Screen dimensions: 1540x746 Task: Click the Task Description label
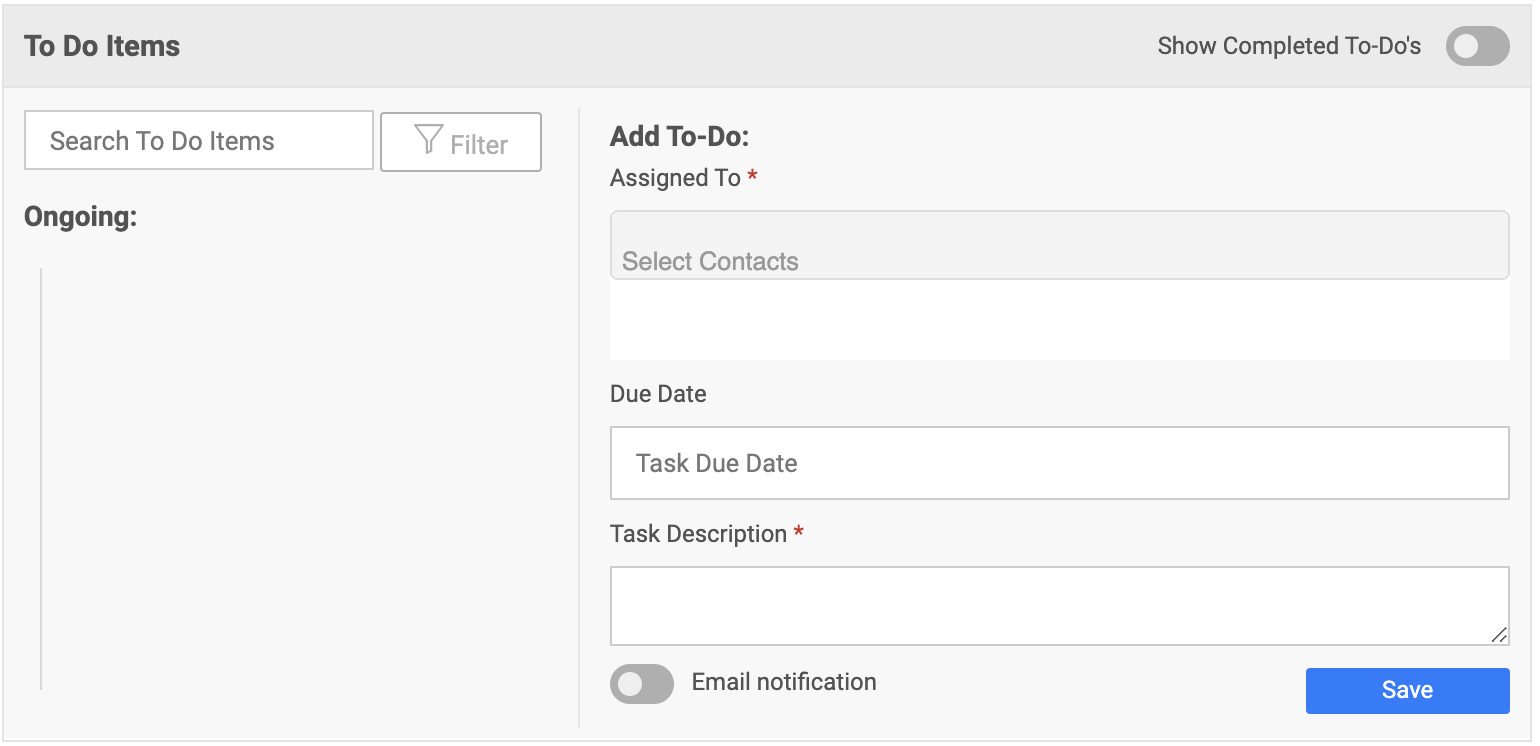click(698, 534)
